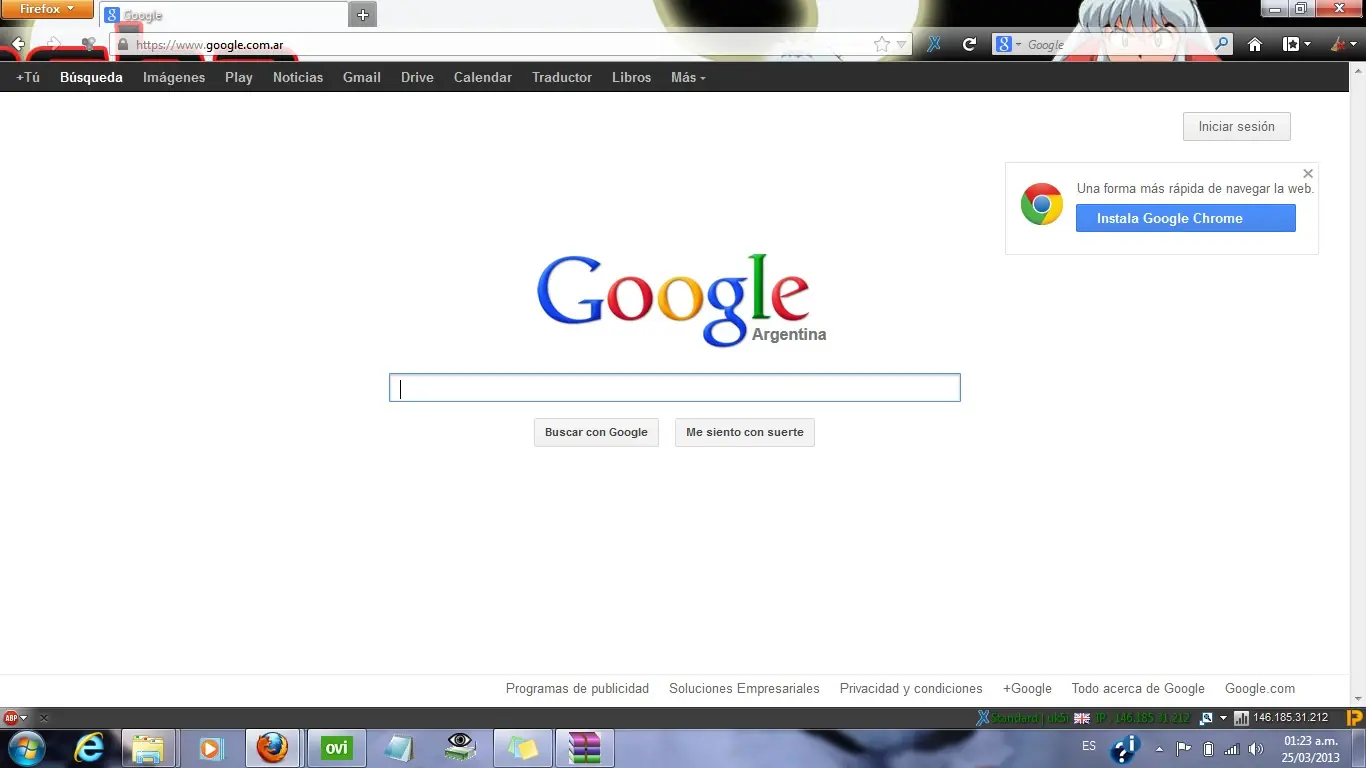Image resolution: width=1366 pixels, height=768 pixels.
Task: Open Soluciones Empresariales link
Action: click(744, 688)
